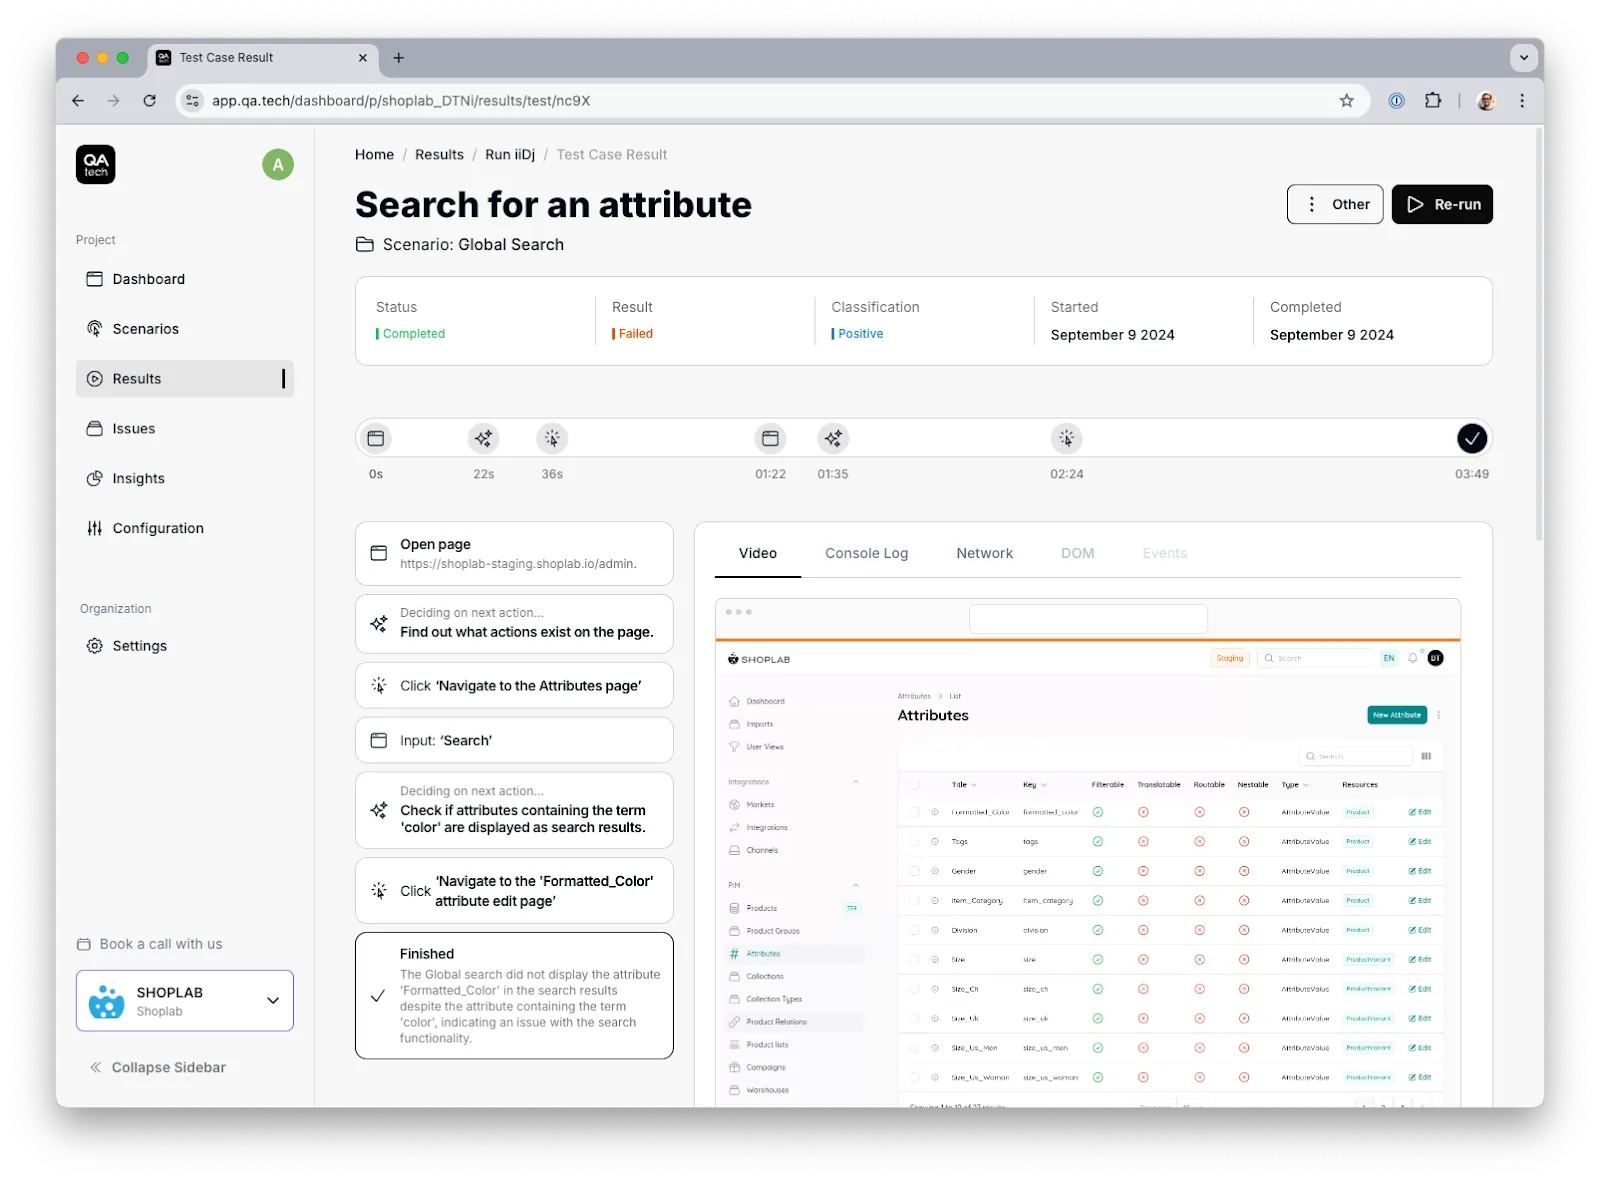Select the 01:35 AI decision timeline step
Viewport: 1600px width, 1181px height.
tap(833, 438)
